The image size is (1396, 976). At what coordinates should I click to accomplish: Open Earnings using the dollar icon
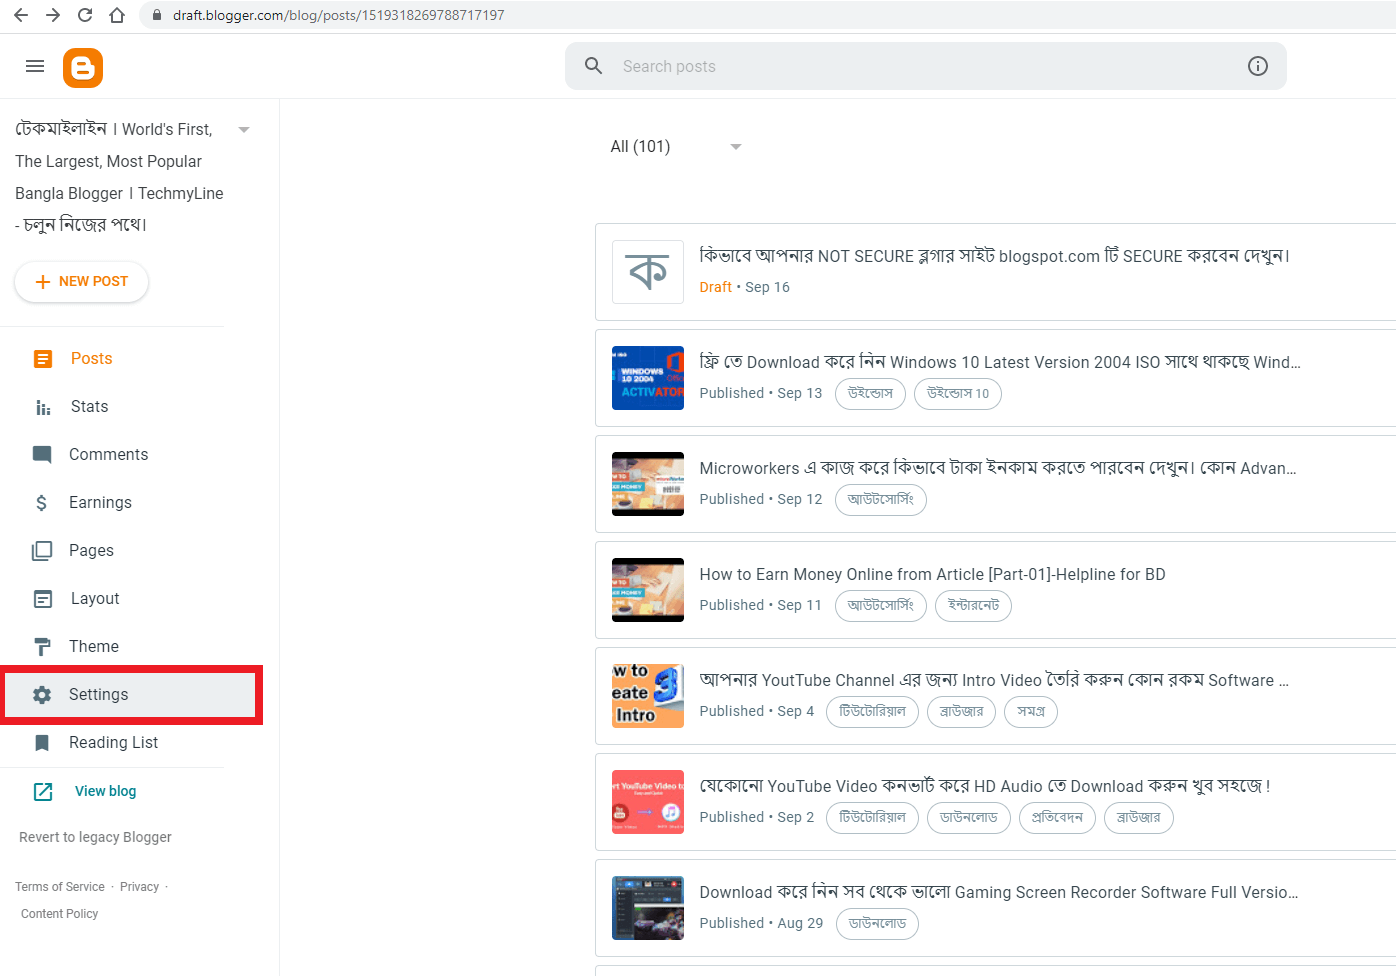tap(41, 502)
